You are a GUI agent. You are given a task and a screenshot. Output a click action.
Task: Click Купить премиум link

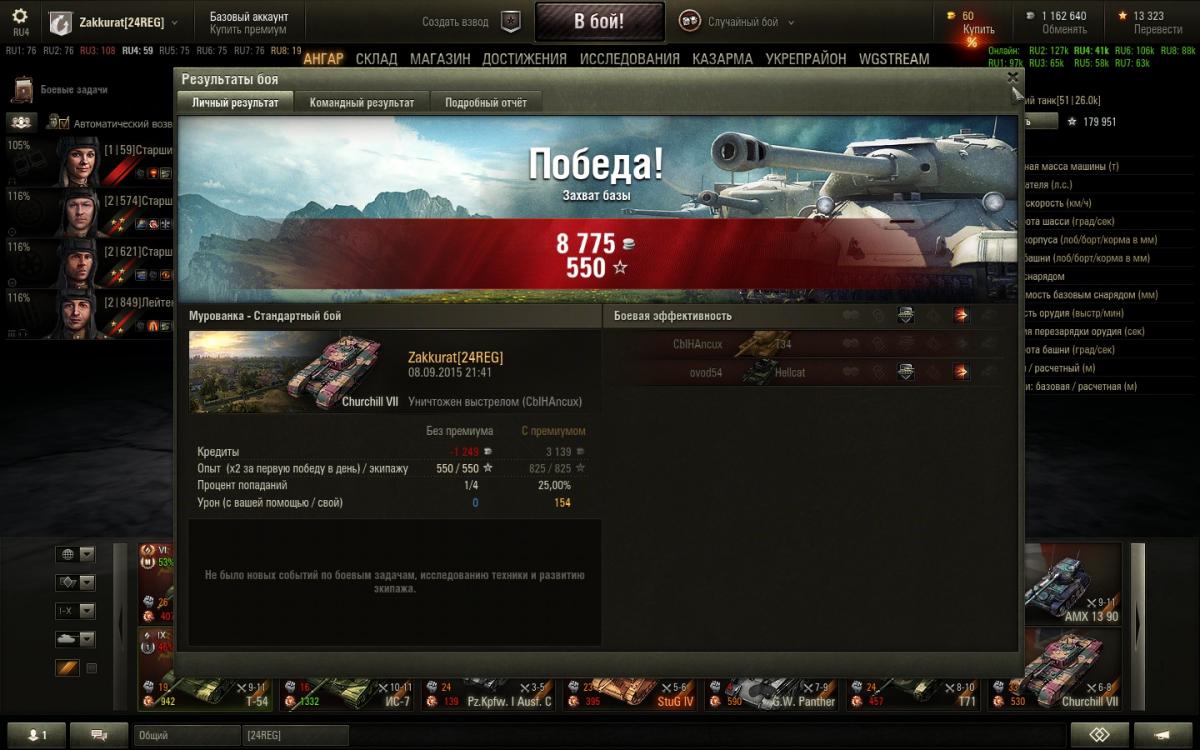248,30
